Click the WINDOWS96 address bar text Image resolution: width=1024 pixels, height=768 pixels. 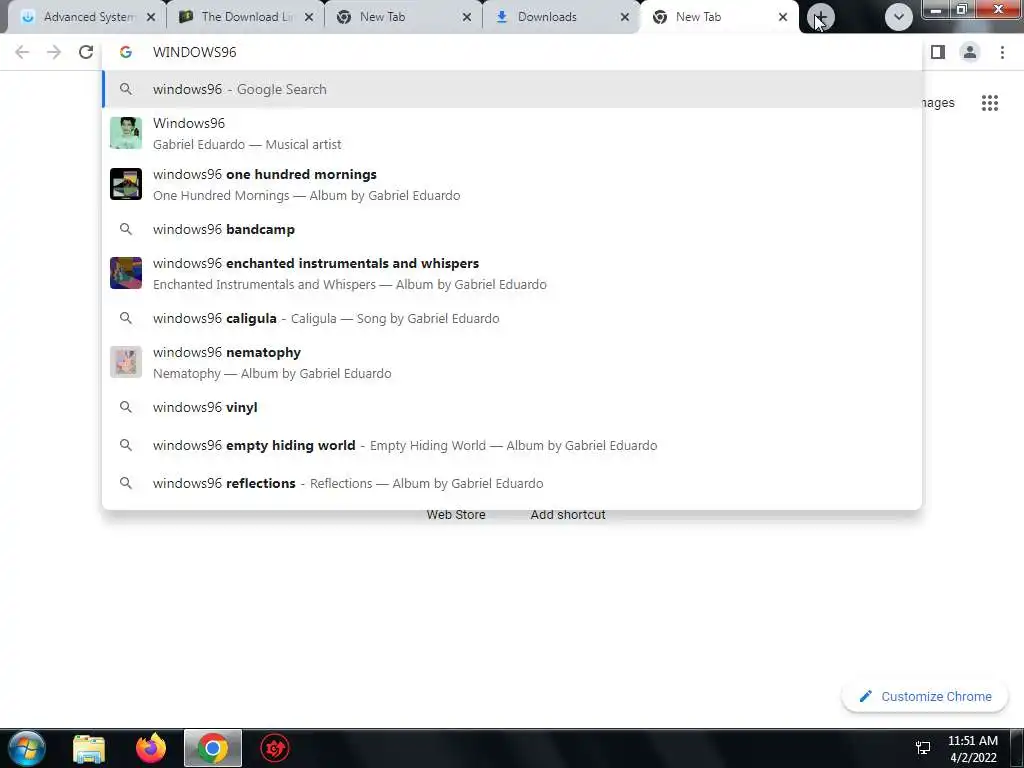195,52
